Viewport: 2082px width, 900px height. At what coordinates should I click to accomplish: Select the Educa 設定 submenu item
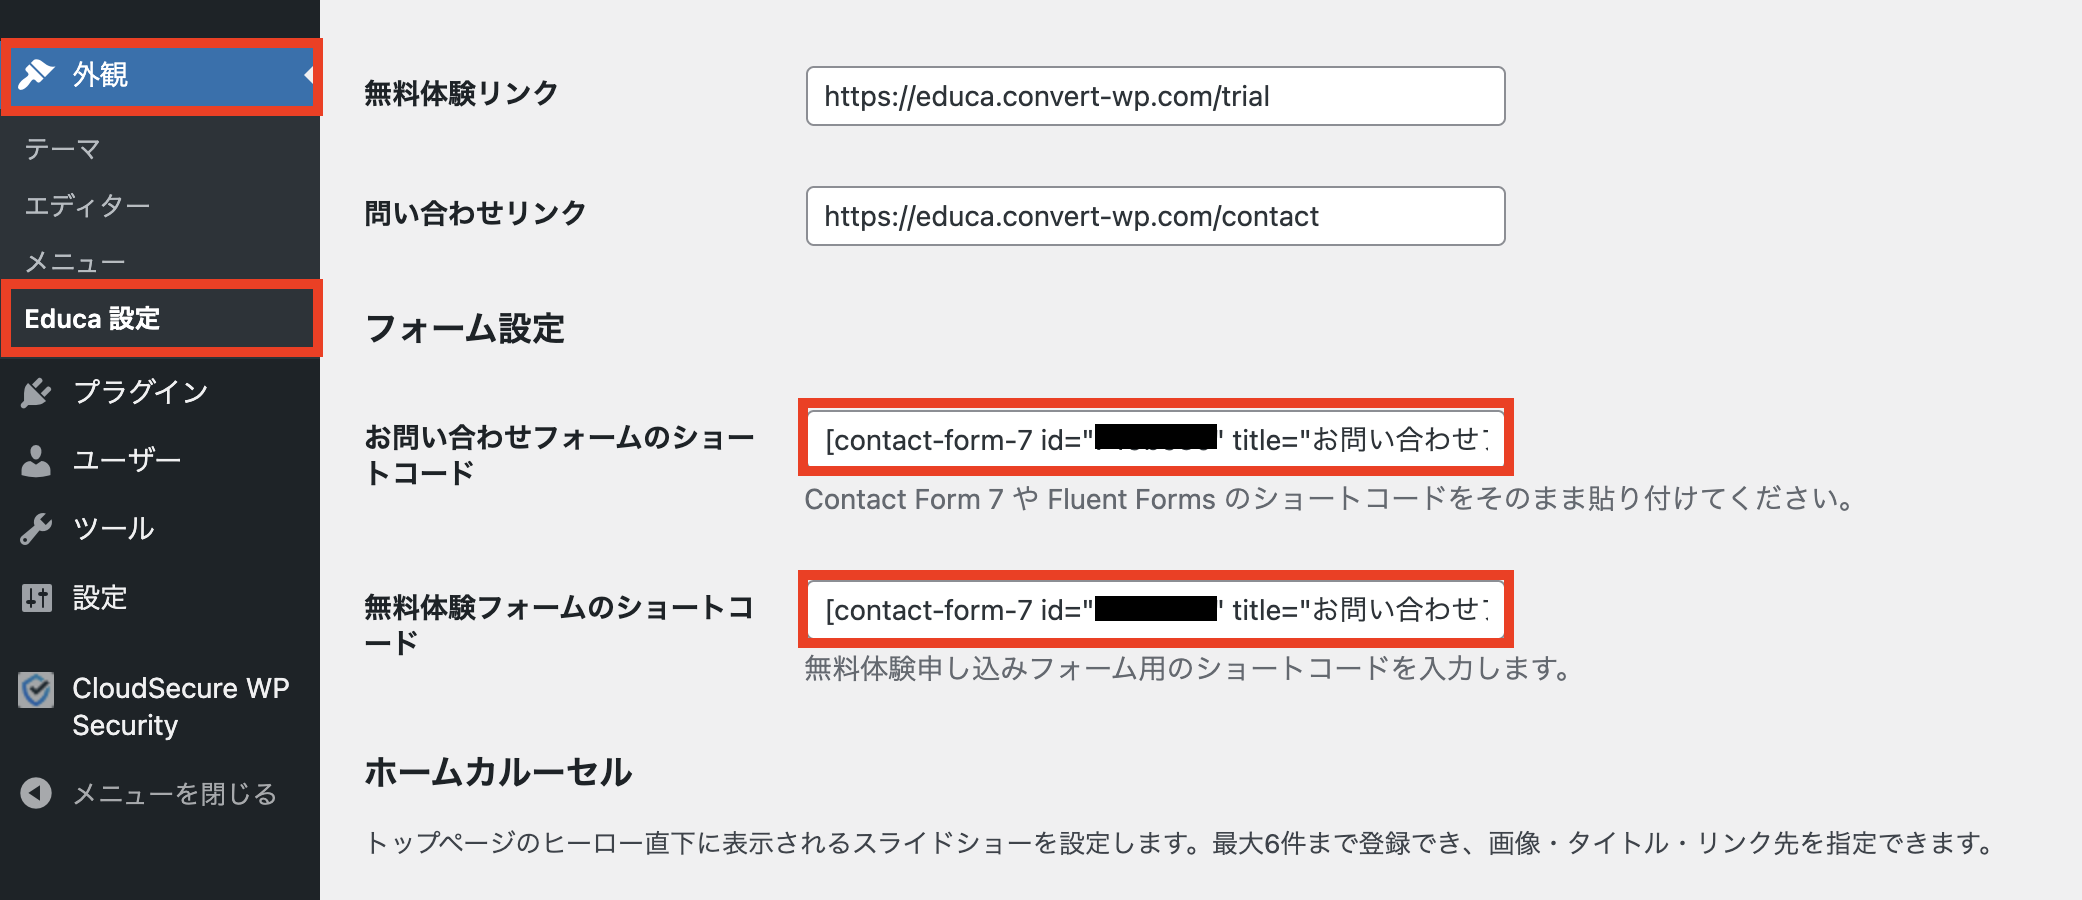(x=92, y=319)
